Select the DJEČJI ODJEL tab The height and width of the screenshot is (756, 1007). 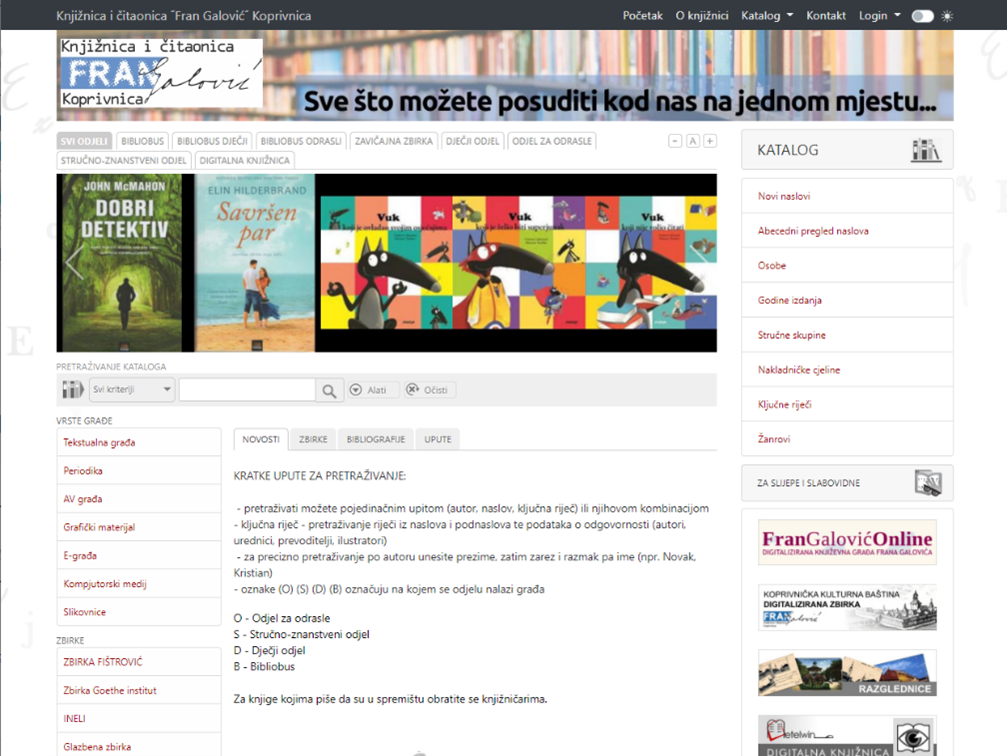(x=472, y=141)
